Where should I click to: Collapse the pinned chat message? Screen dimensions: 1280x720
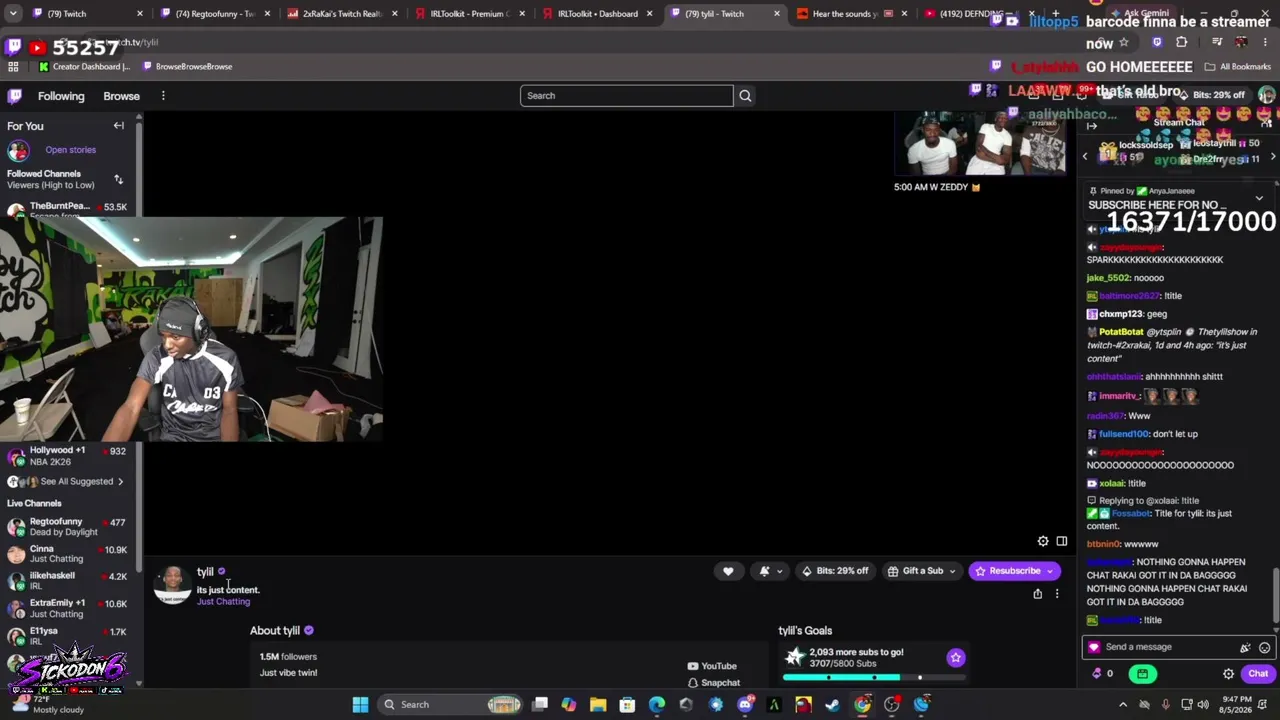1259,197
